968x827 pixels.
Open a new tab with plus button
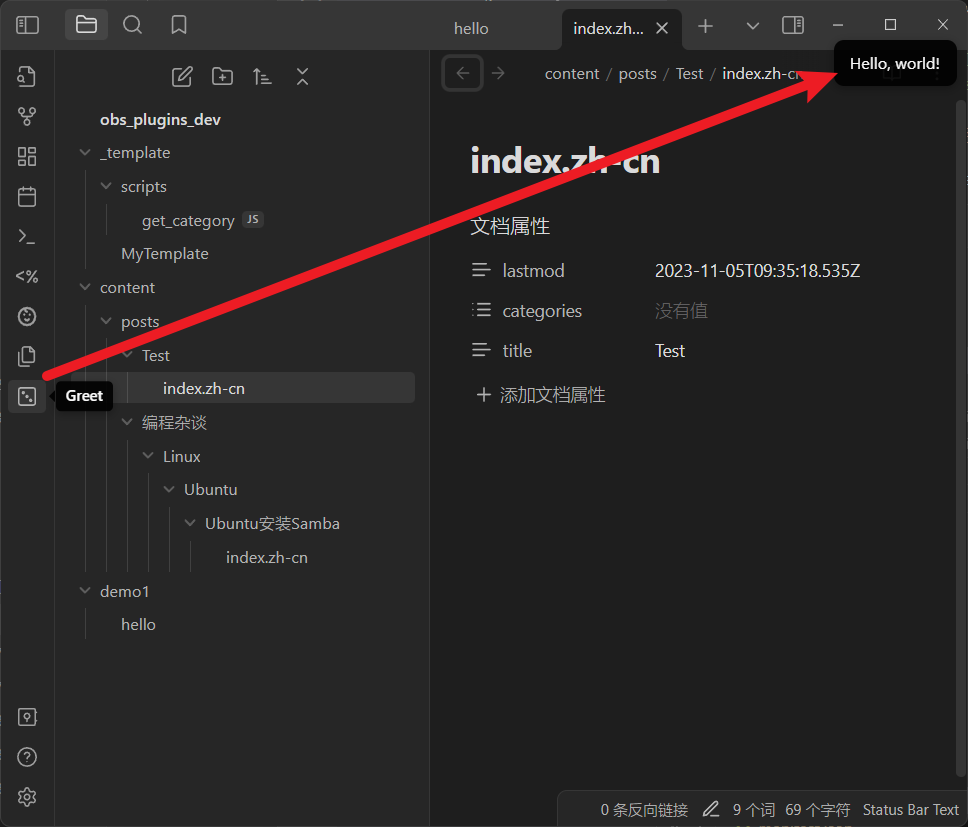(706, 26)
